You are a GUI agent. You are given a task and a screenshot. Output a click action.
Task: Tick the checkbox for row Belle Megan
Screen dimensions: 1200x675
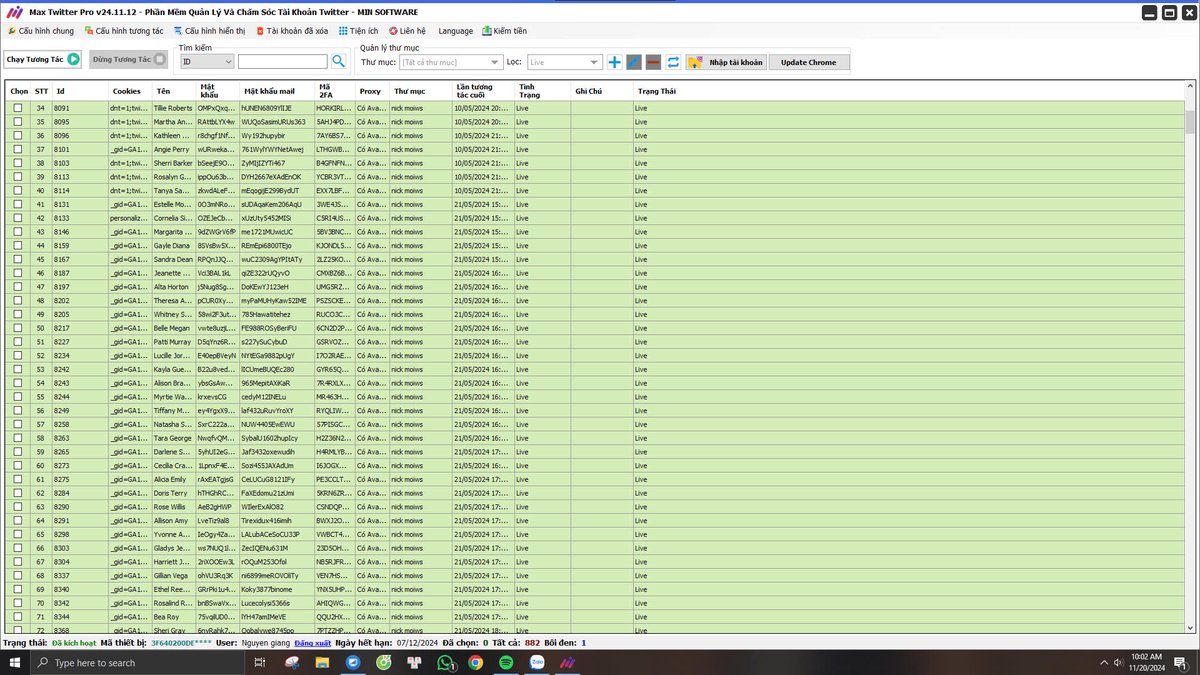coord(17,328)
